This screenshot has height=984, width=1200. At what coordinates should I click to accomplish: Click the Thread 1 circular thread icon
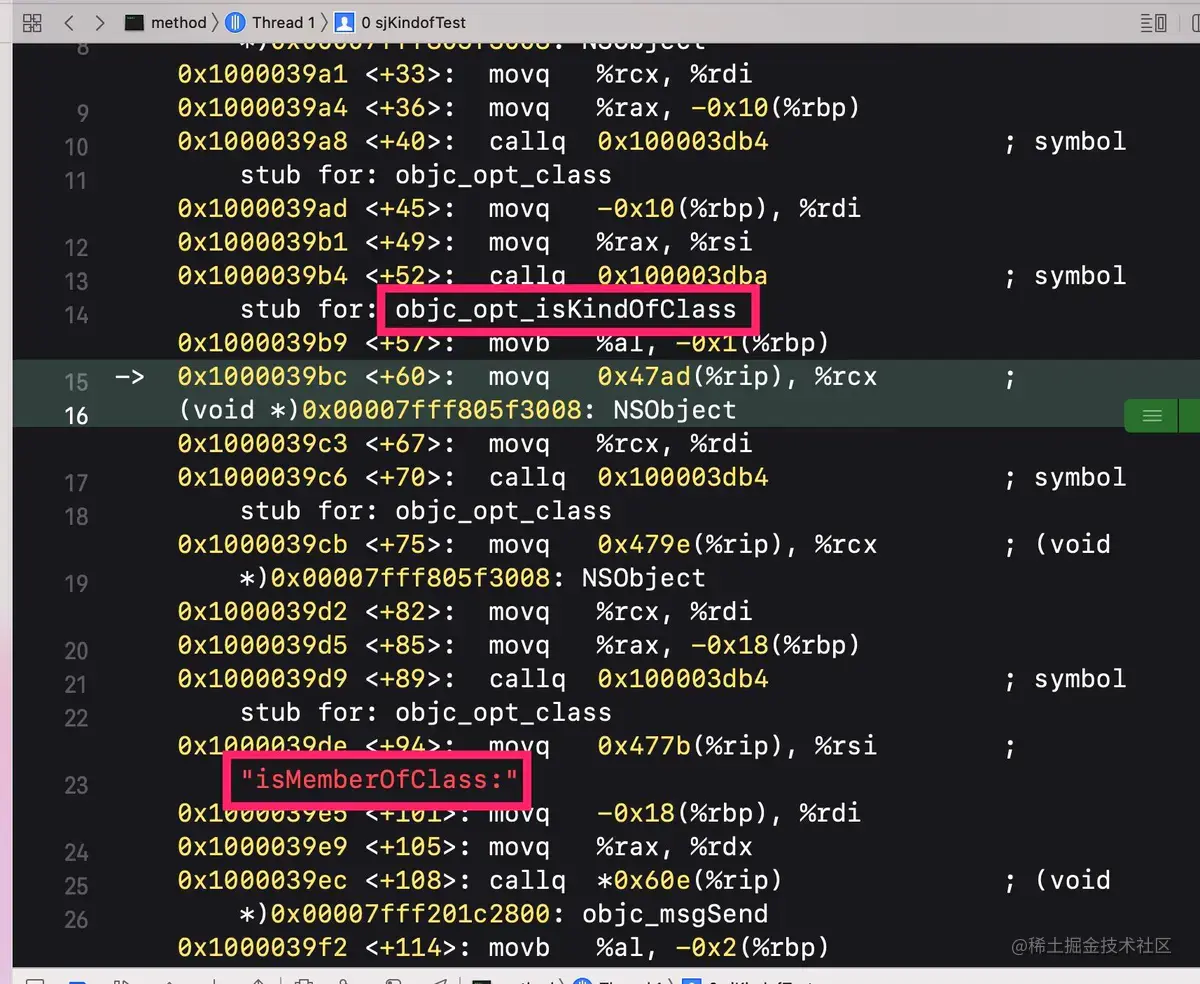pyautogui.click(x=236, y=22)
